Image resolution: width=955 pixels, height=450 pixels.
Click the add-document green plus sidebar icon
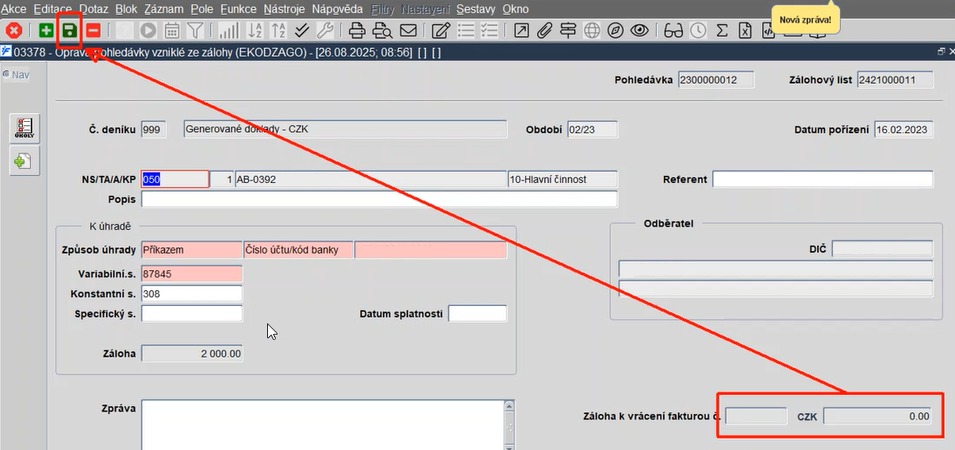click(x=25, y=161)
